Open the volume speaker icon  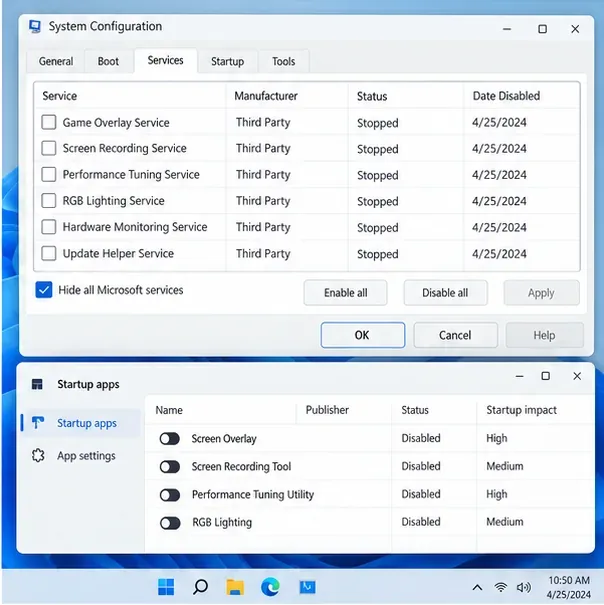point(524,587)
